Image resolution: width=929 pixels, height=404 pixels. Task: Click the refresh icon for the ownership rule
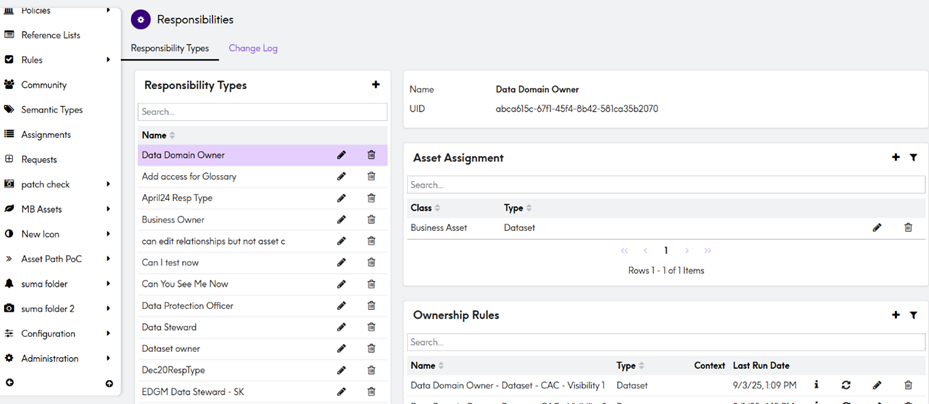[846, 385]
